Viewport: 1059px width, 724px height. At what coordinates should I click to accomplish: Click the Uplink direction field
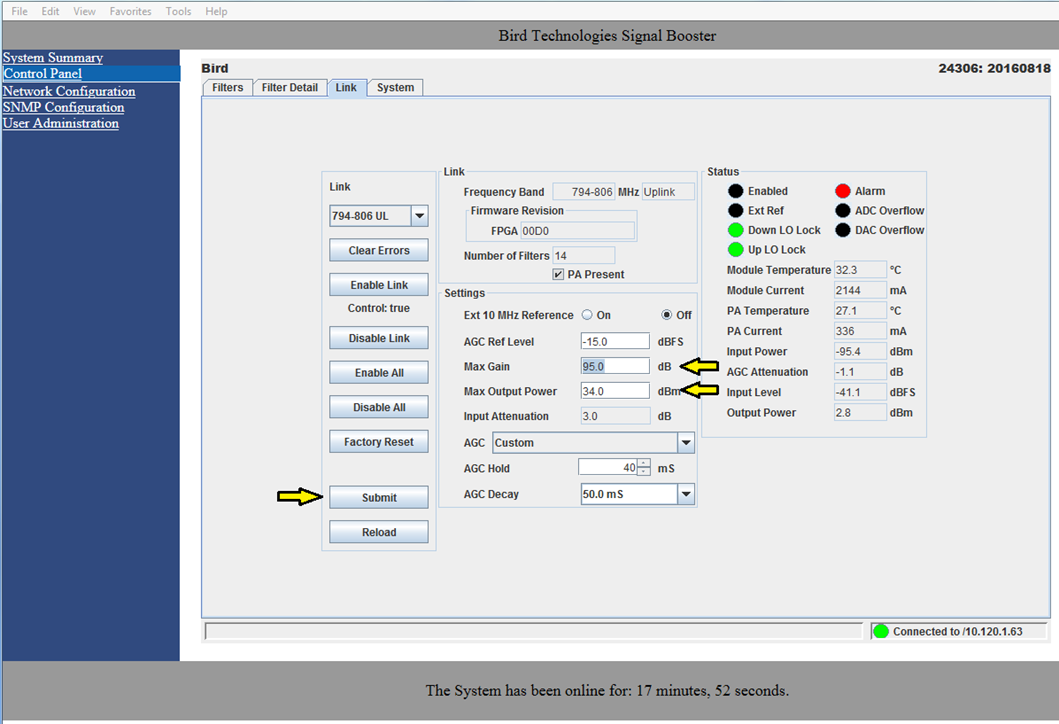(x=668, y=192)
